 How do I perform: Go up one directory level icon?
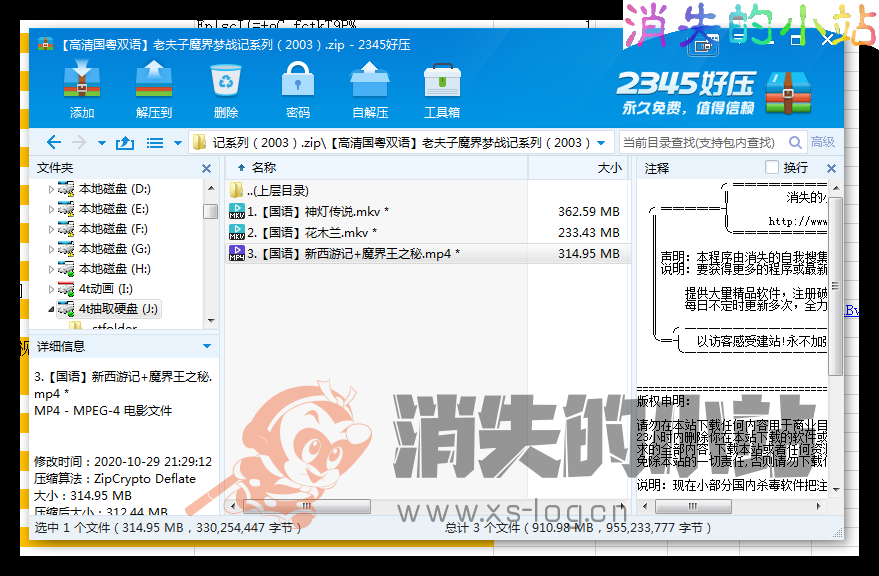tap(124, 143)
